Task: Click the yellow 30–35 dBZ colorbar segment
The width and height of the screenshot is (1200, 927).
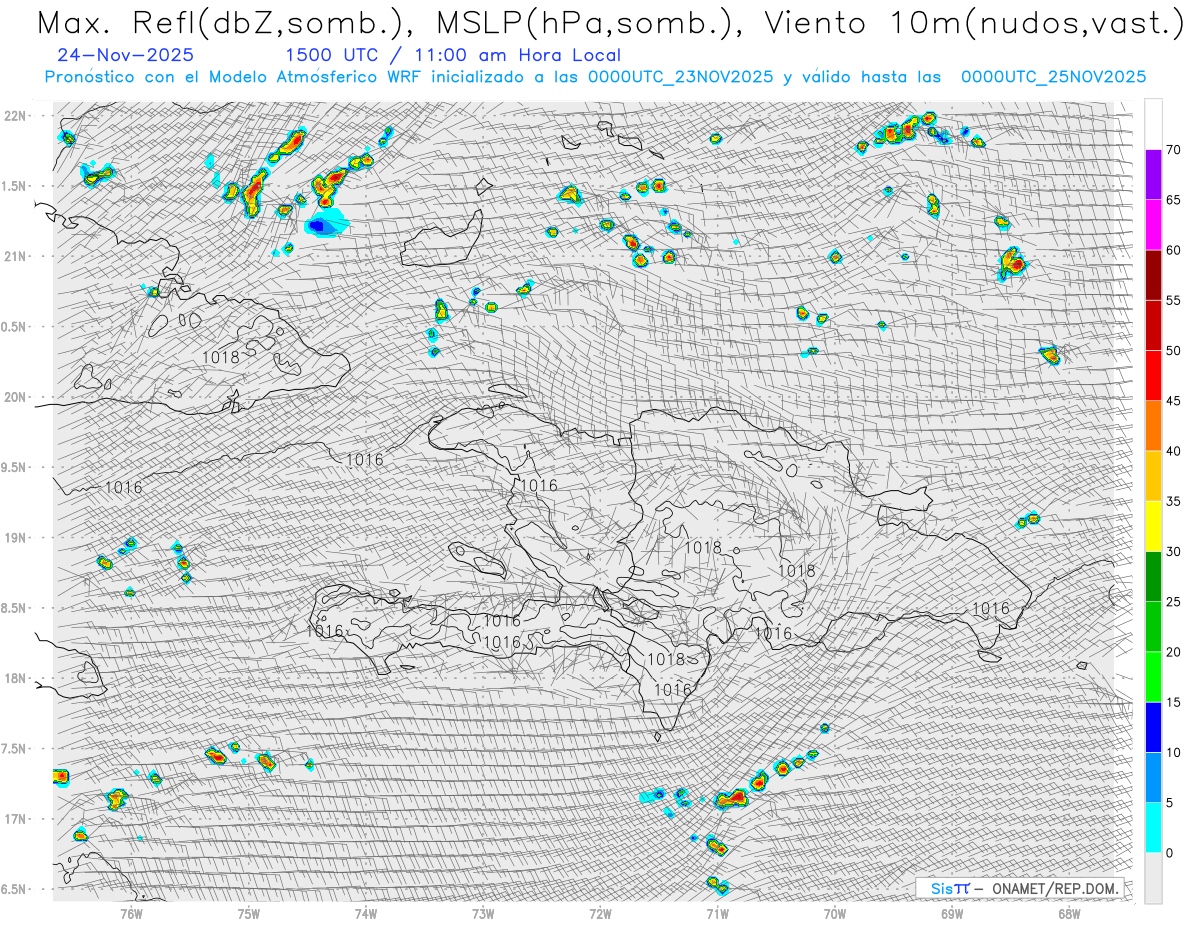Action: pyautogui.click(x=1153, y=526)
